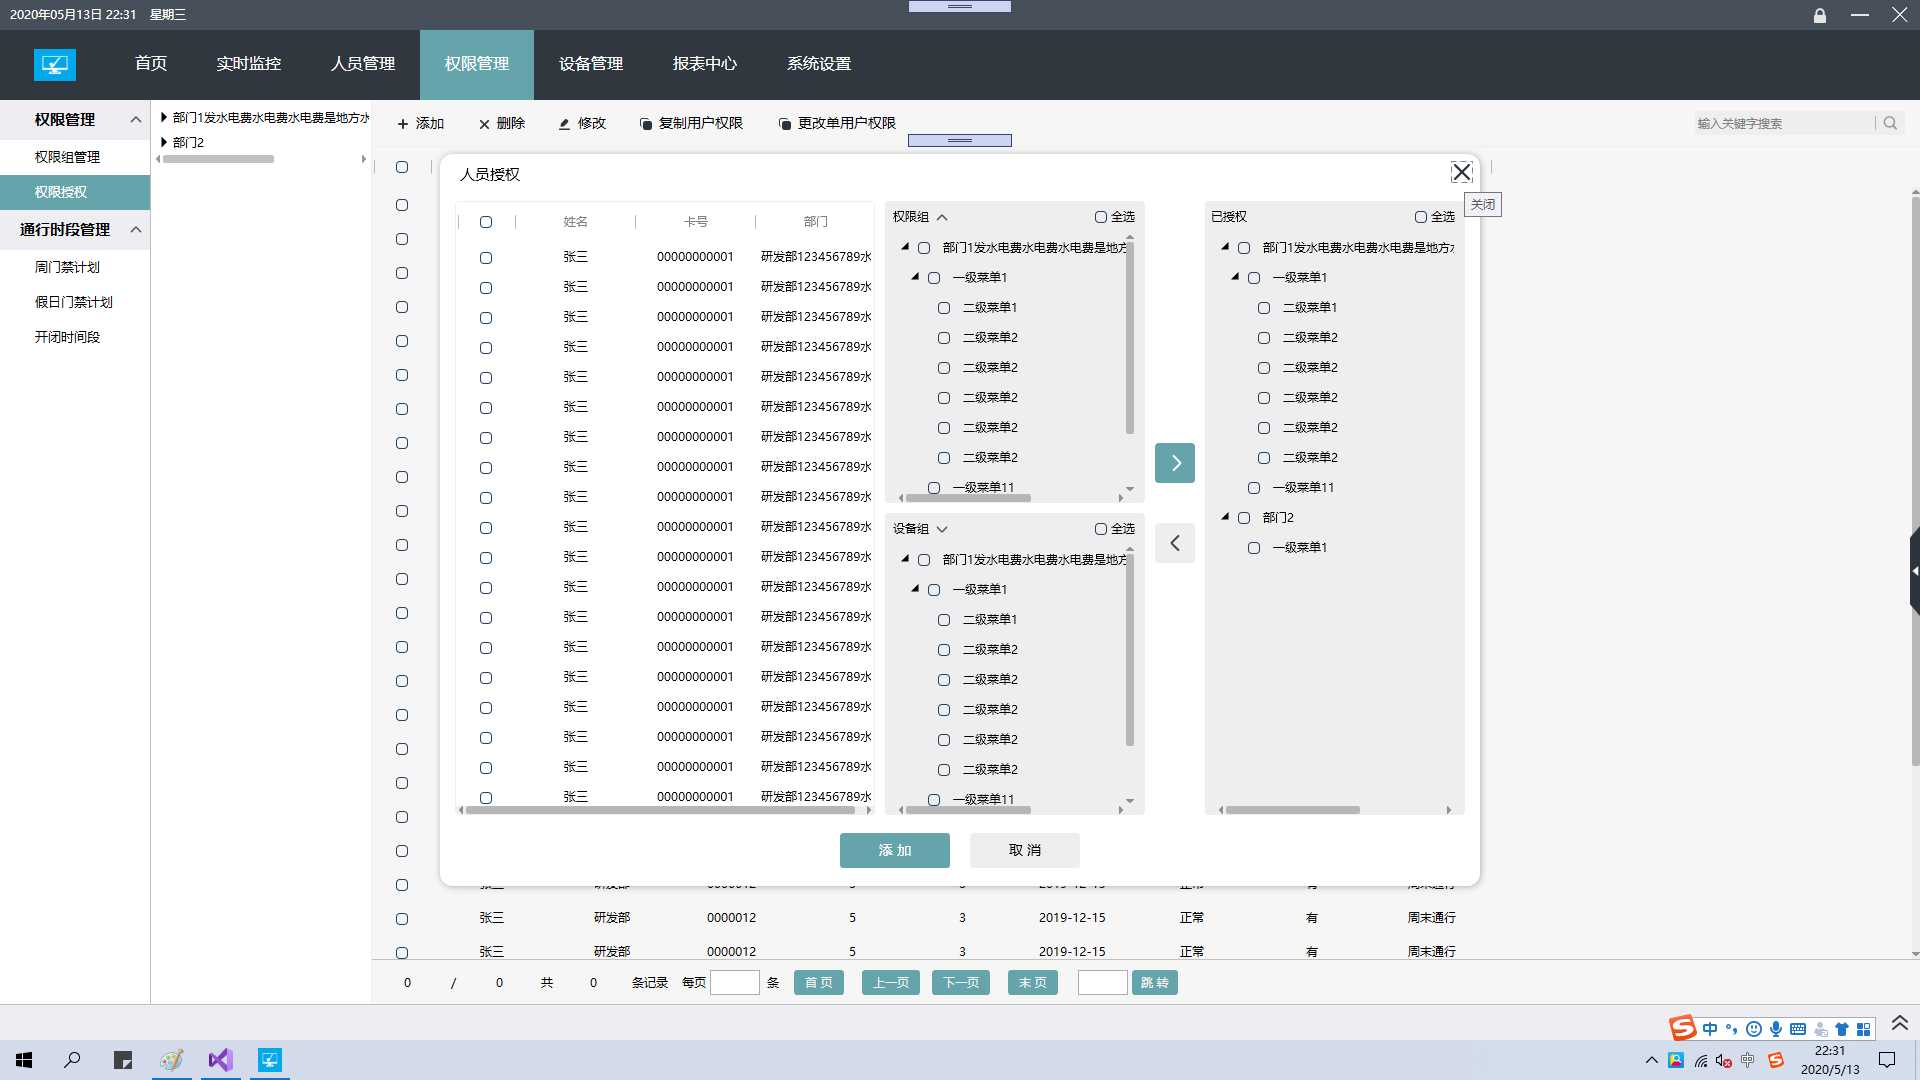Check 全选 in 设备组 panel

(1100, 529)
